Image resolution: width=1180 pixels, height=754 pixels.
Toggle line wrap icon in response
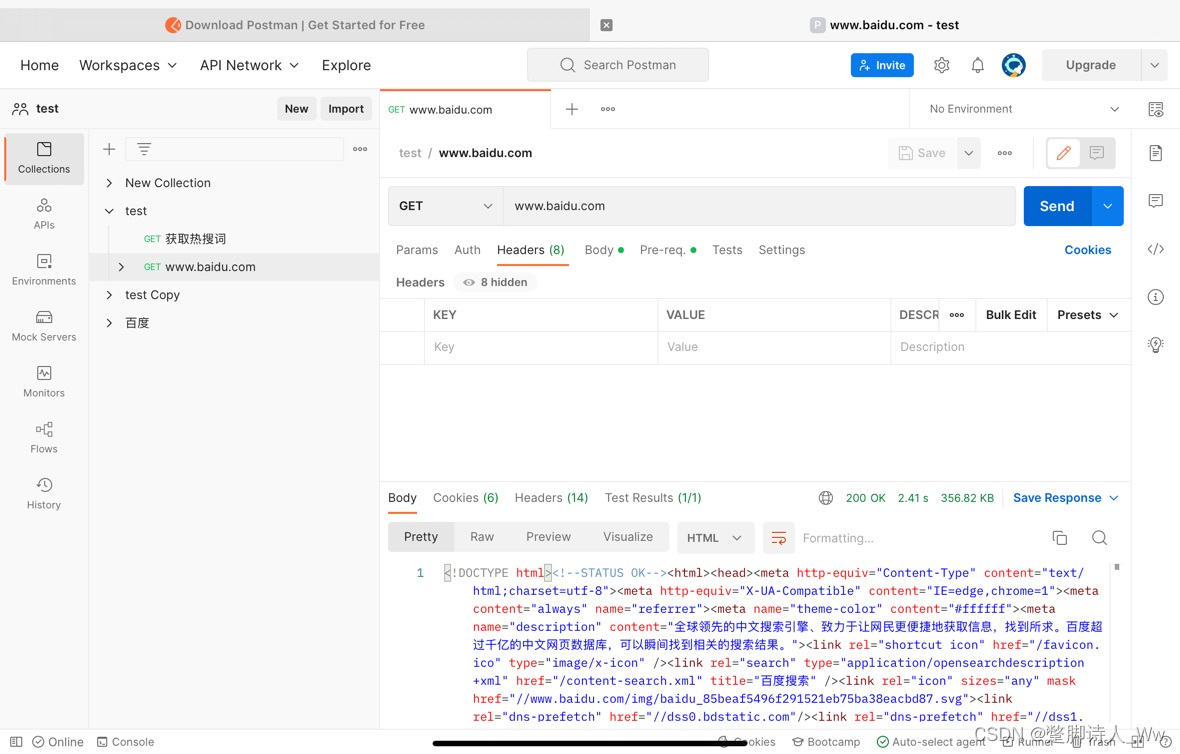(x=779, y=538)
